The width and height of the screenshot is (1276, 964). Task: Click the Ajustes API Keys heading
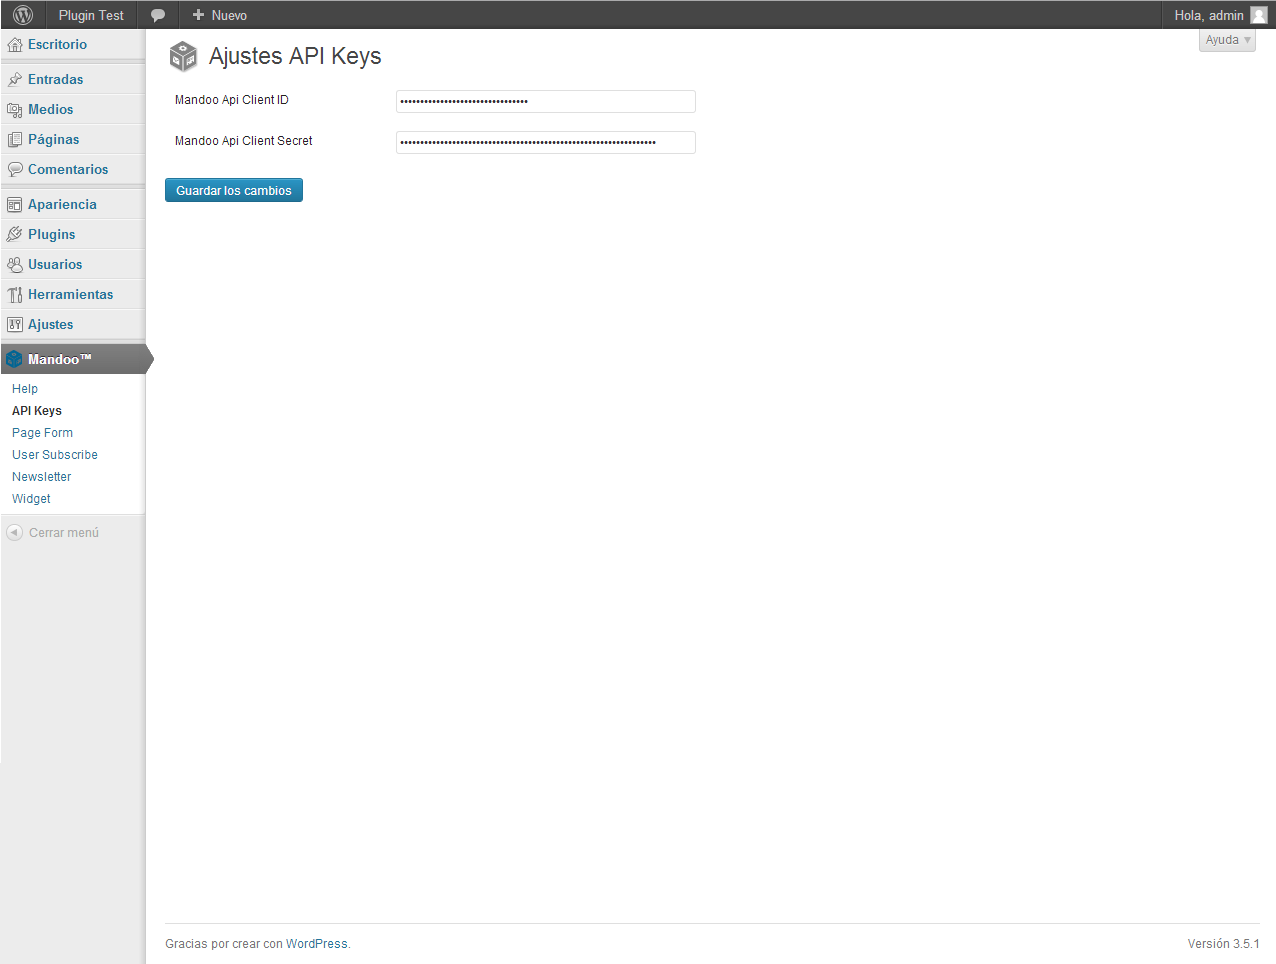click(295, 56)
